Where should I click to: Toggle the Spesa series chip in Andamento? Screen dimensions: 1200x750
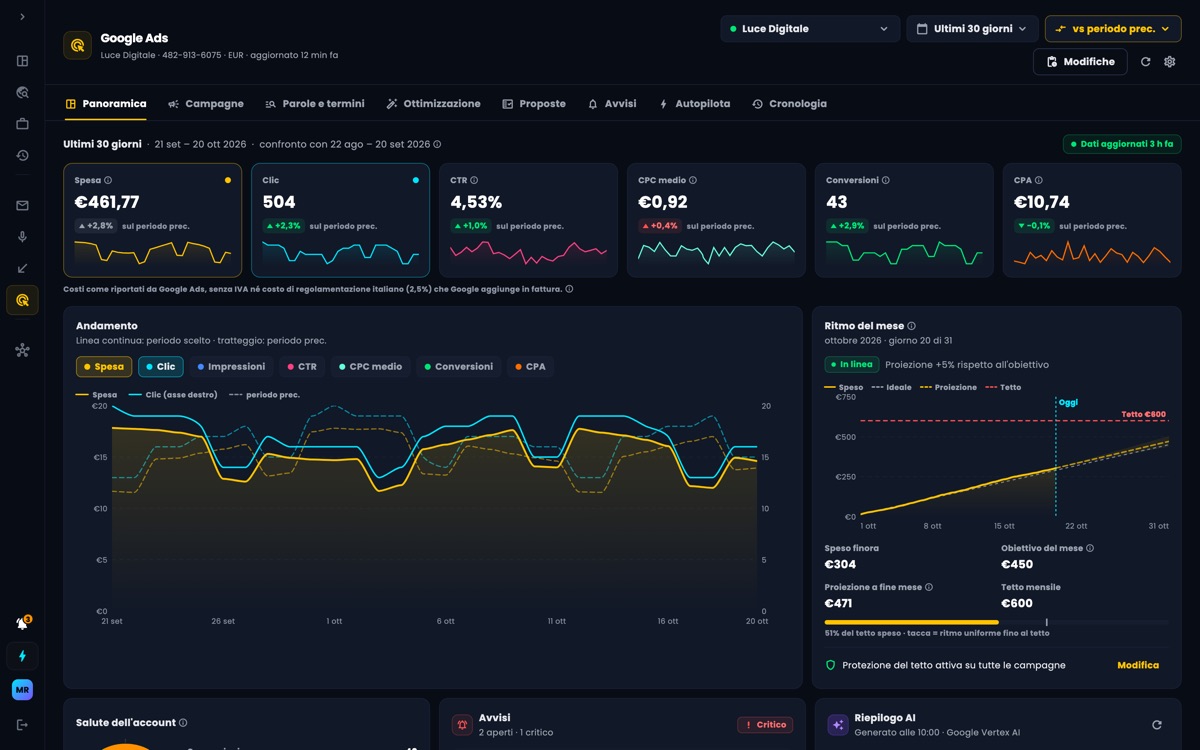click(104, 367)
